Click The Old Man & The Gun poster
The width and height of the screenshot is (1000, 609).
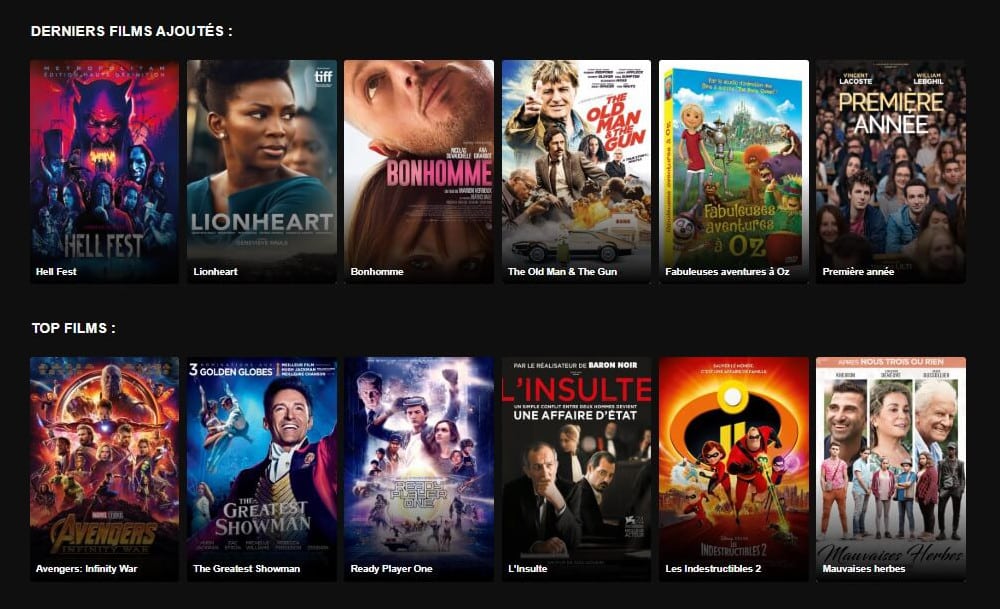[577, 171]
